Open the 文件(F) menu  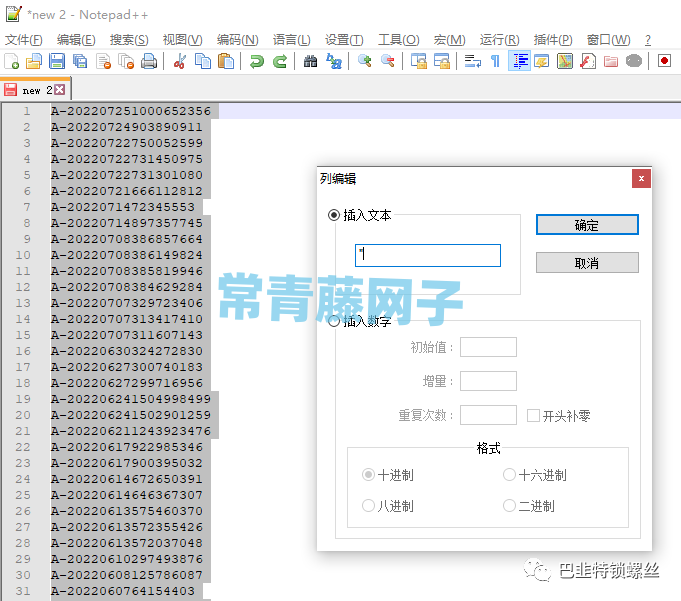click(23, 40)
